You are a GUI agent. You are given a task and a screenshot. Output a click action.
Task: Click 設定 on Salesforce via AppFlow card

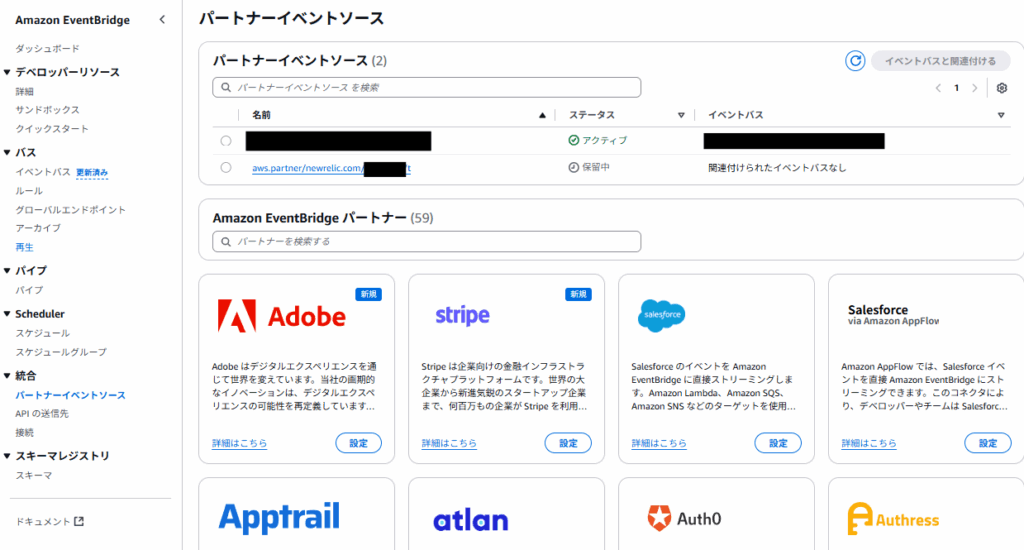point(988,443)
